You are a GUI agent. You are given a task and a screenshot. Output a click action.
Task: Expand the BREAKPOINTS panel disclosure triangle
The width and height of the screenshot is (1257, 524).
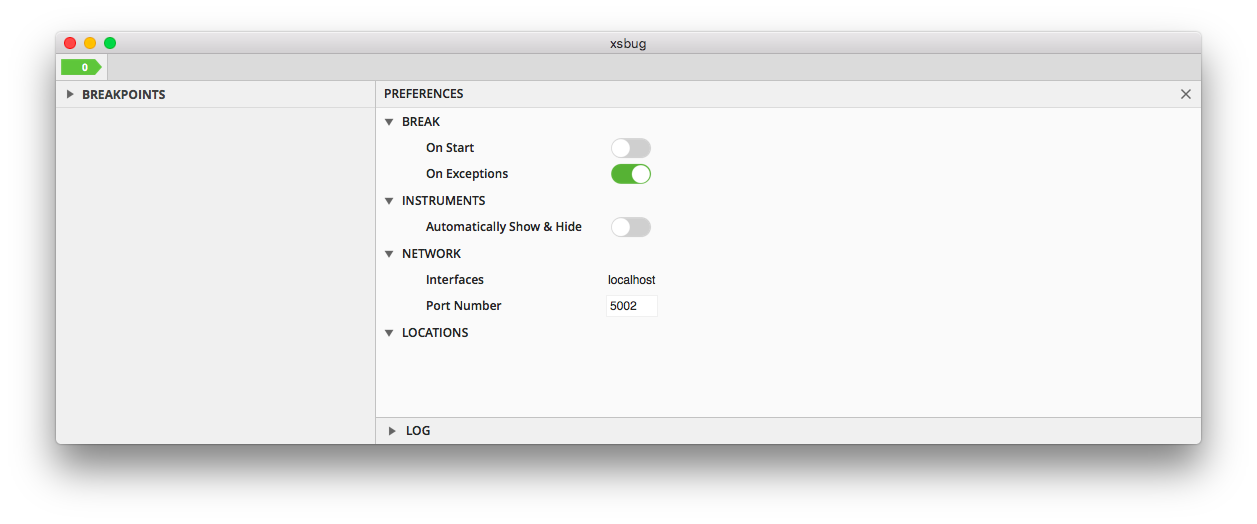click(70, 94)
